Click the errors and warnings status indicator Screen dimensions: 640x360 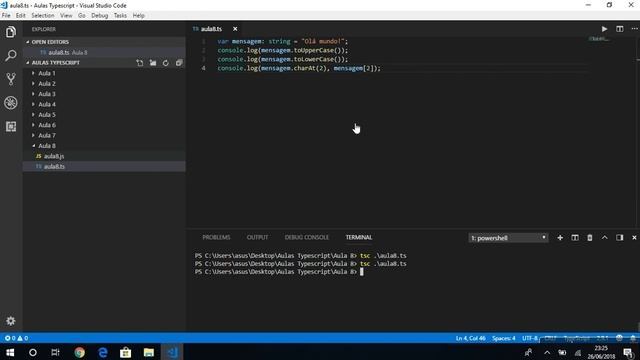(16, 338)
